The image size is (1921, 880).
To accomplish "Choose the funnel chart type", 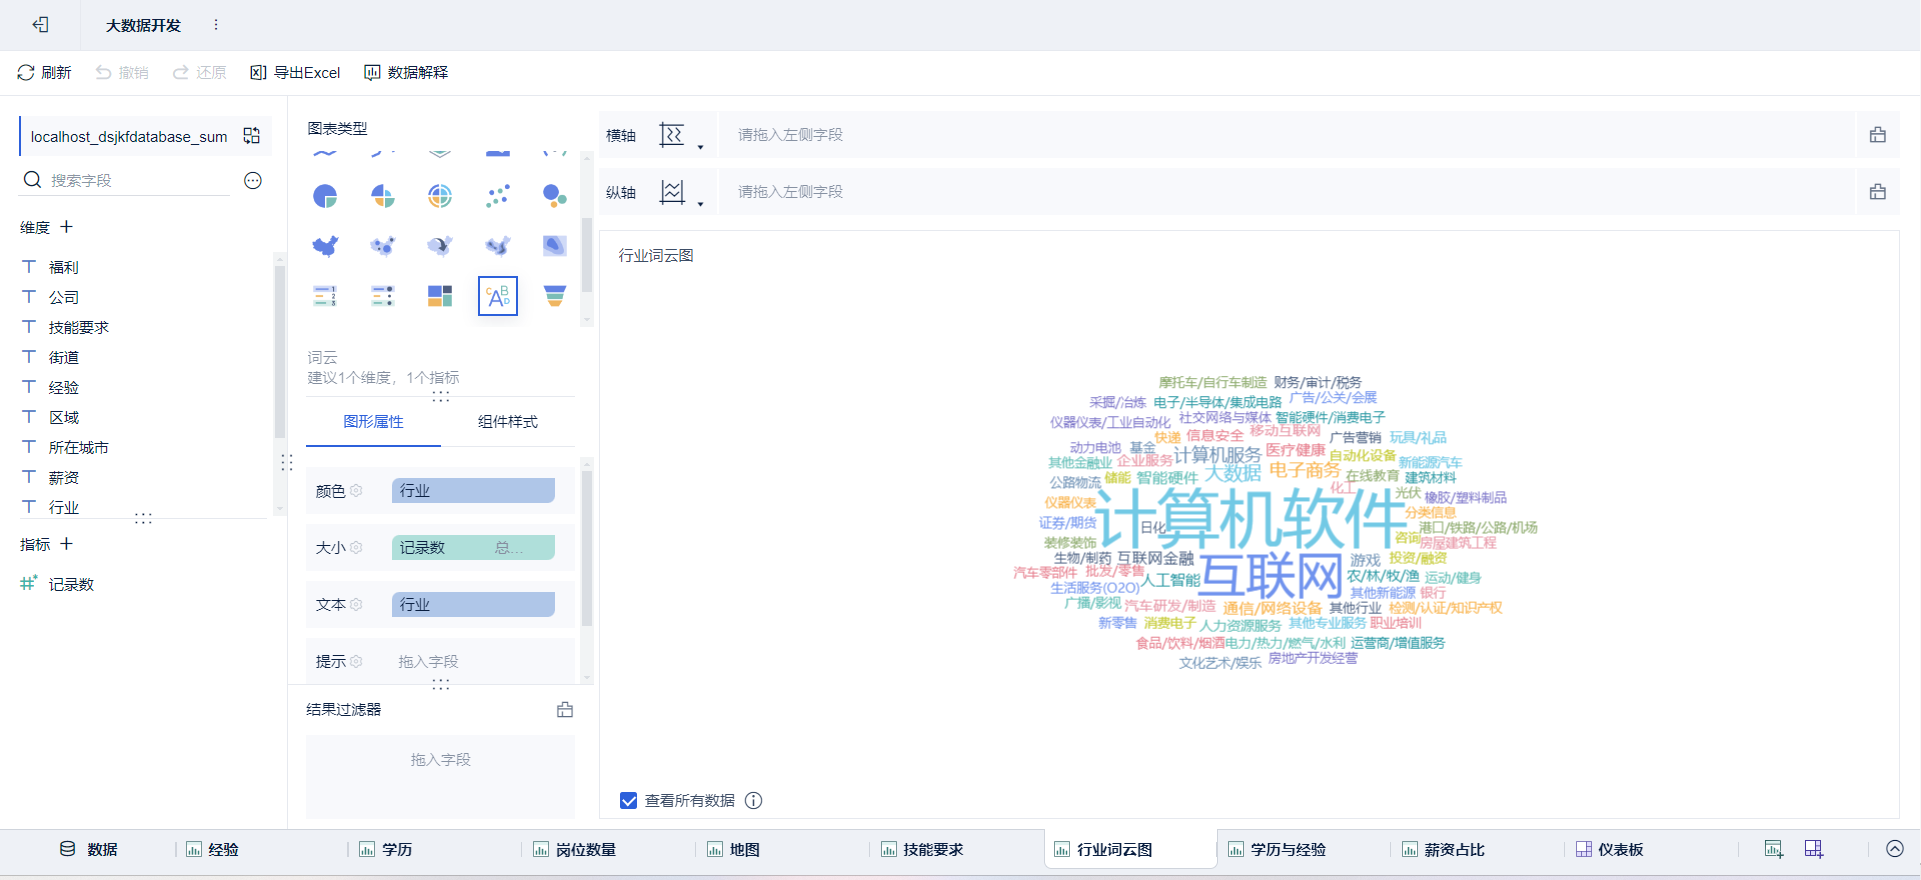I will 555,296.
